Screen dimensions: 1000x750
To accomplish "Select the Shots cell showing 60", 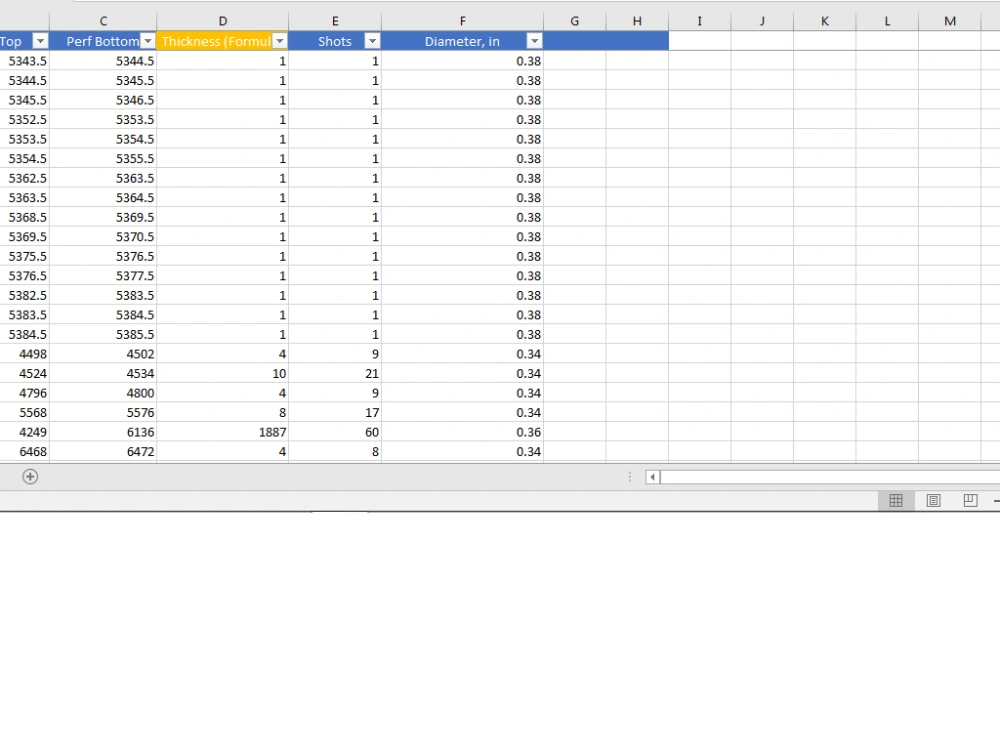I will pos(335,432).
